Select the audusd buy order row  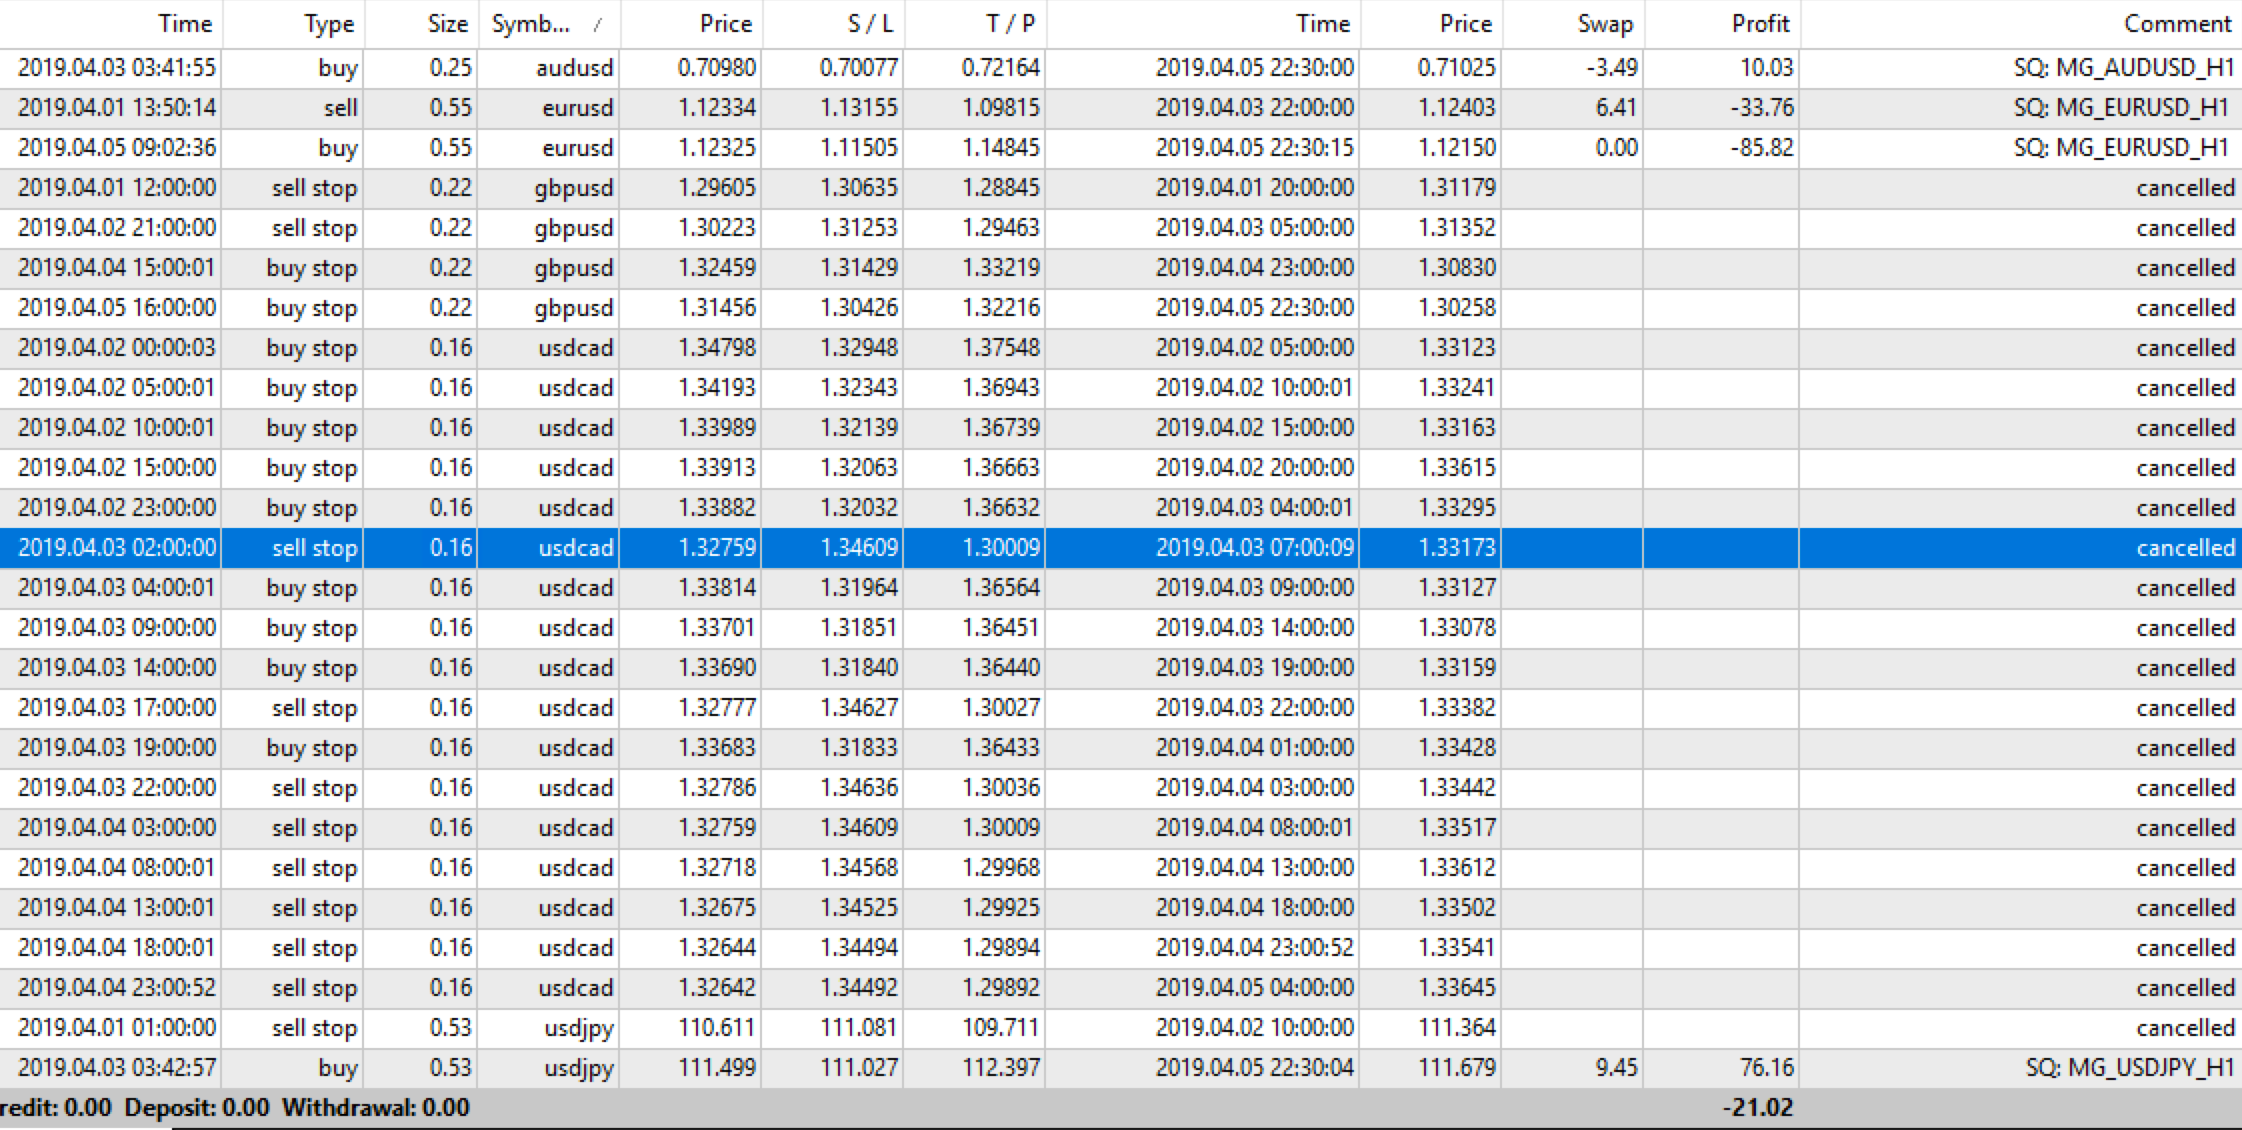pyautogui.click(x=575, y=68)
